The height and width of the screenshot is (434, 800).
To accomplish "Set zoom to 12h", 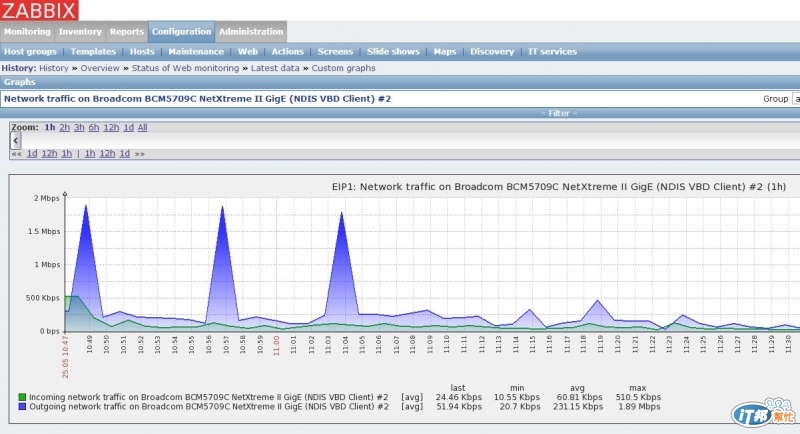I will click(x=111, y=127).
